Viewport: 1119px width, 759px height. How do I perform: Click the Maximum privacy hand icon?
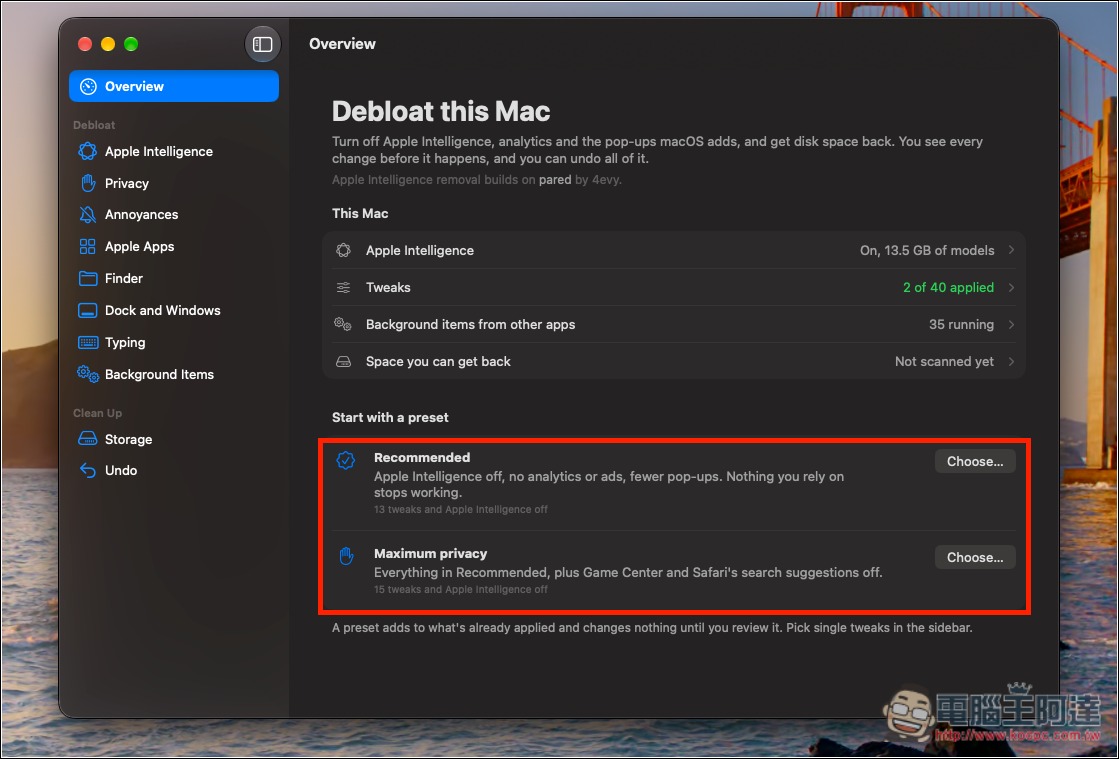[x=346, y=556]
